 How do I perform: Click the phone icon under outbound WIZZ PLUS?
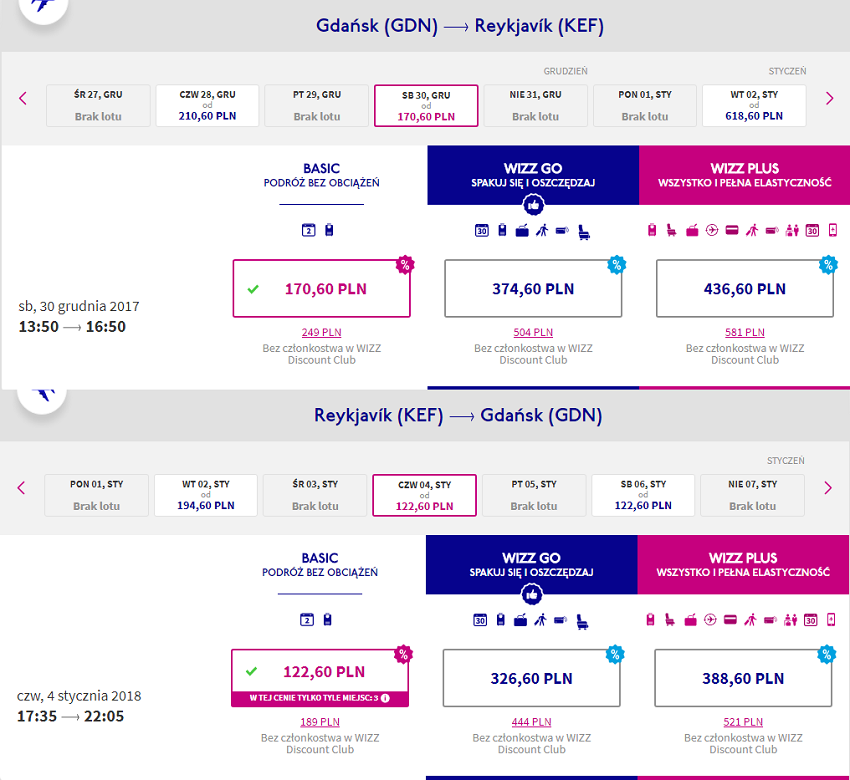coord(833,230)
